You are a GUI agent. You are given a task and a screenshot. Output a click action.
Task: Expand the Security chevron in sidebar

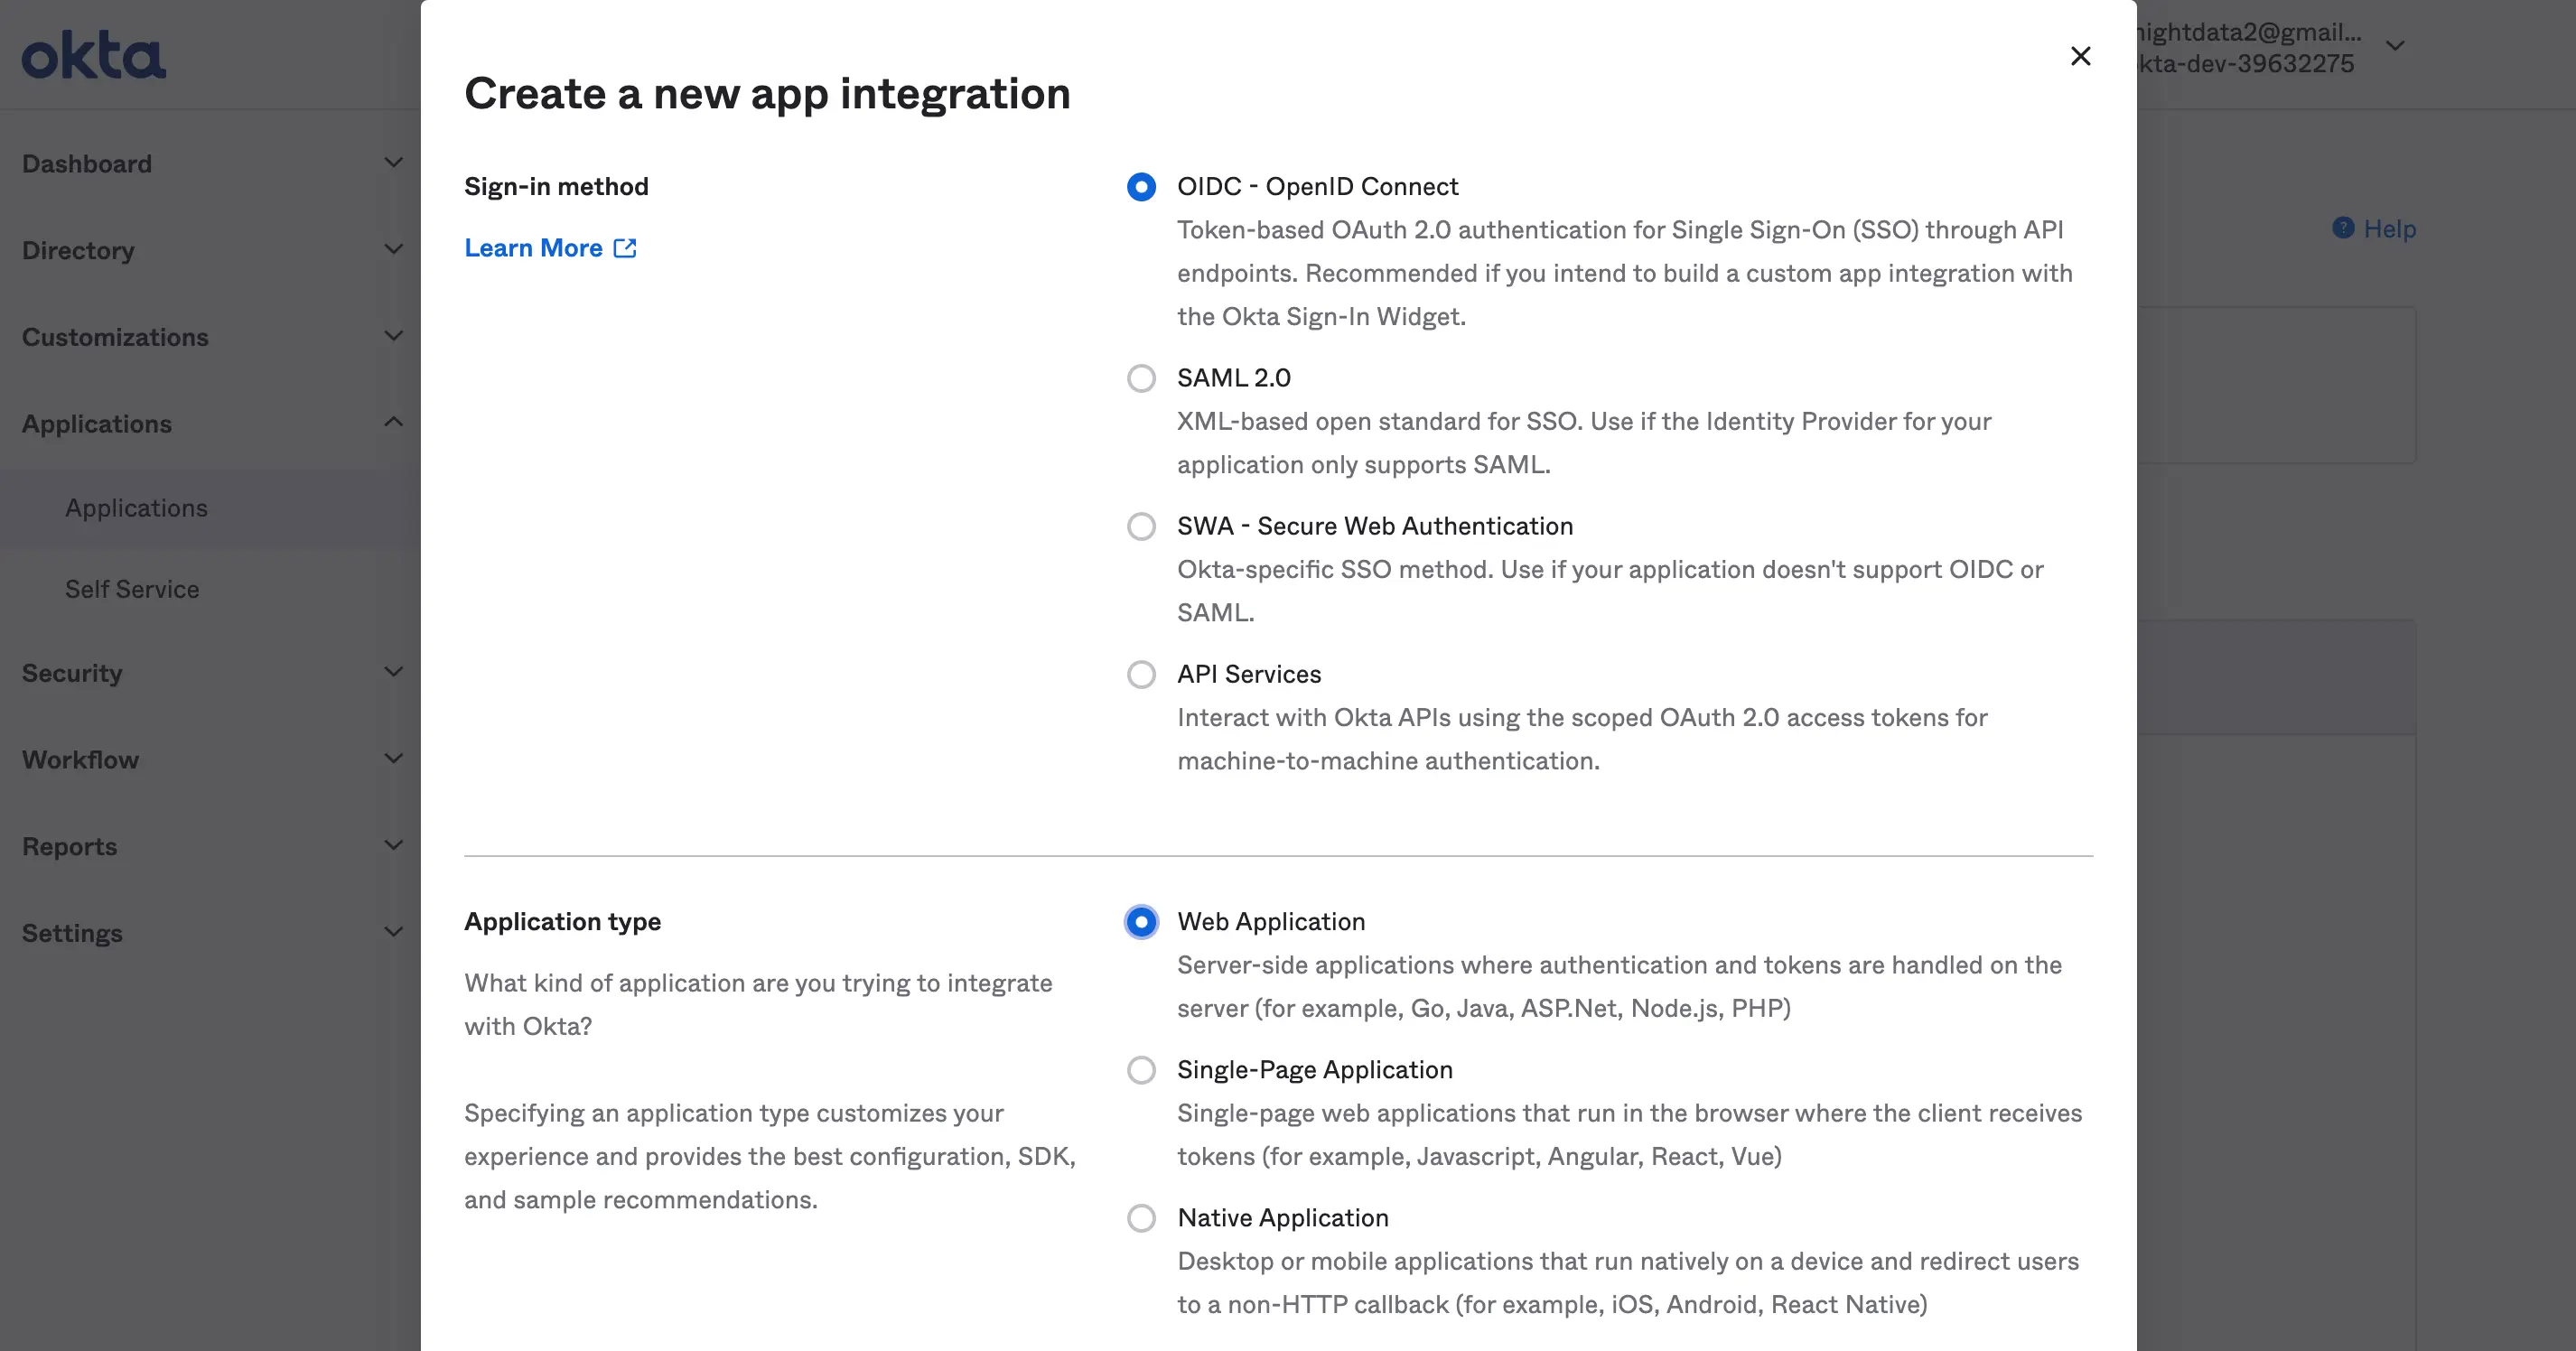(x=394, y=672)
